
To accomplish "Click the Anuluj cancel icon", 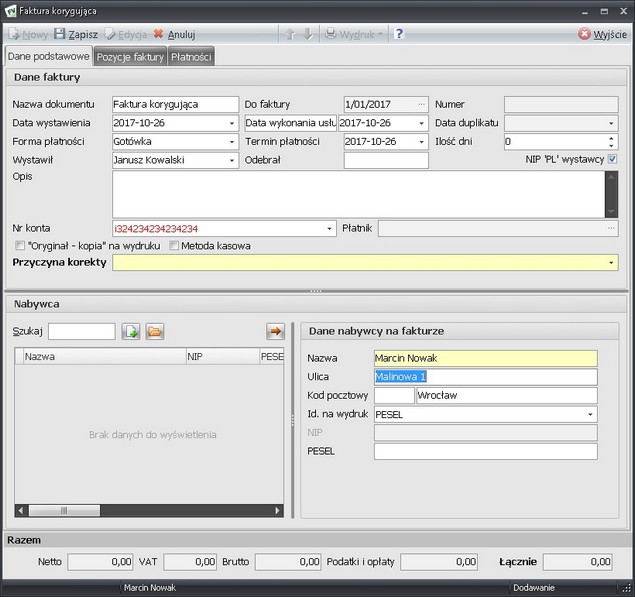I will tap(158, 34).
